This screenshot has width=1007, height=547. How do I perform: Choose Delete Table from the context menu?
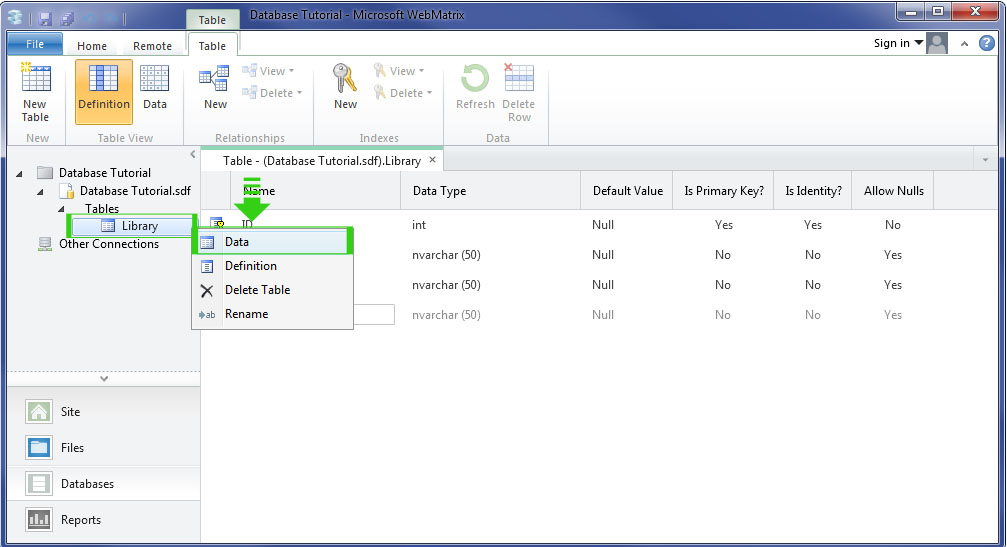272,290
